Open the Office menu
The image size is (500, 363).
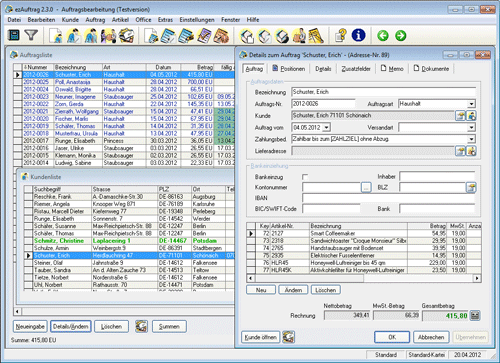[x=143, y=20]
